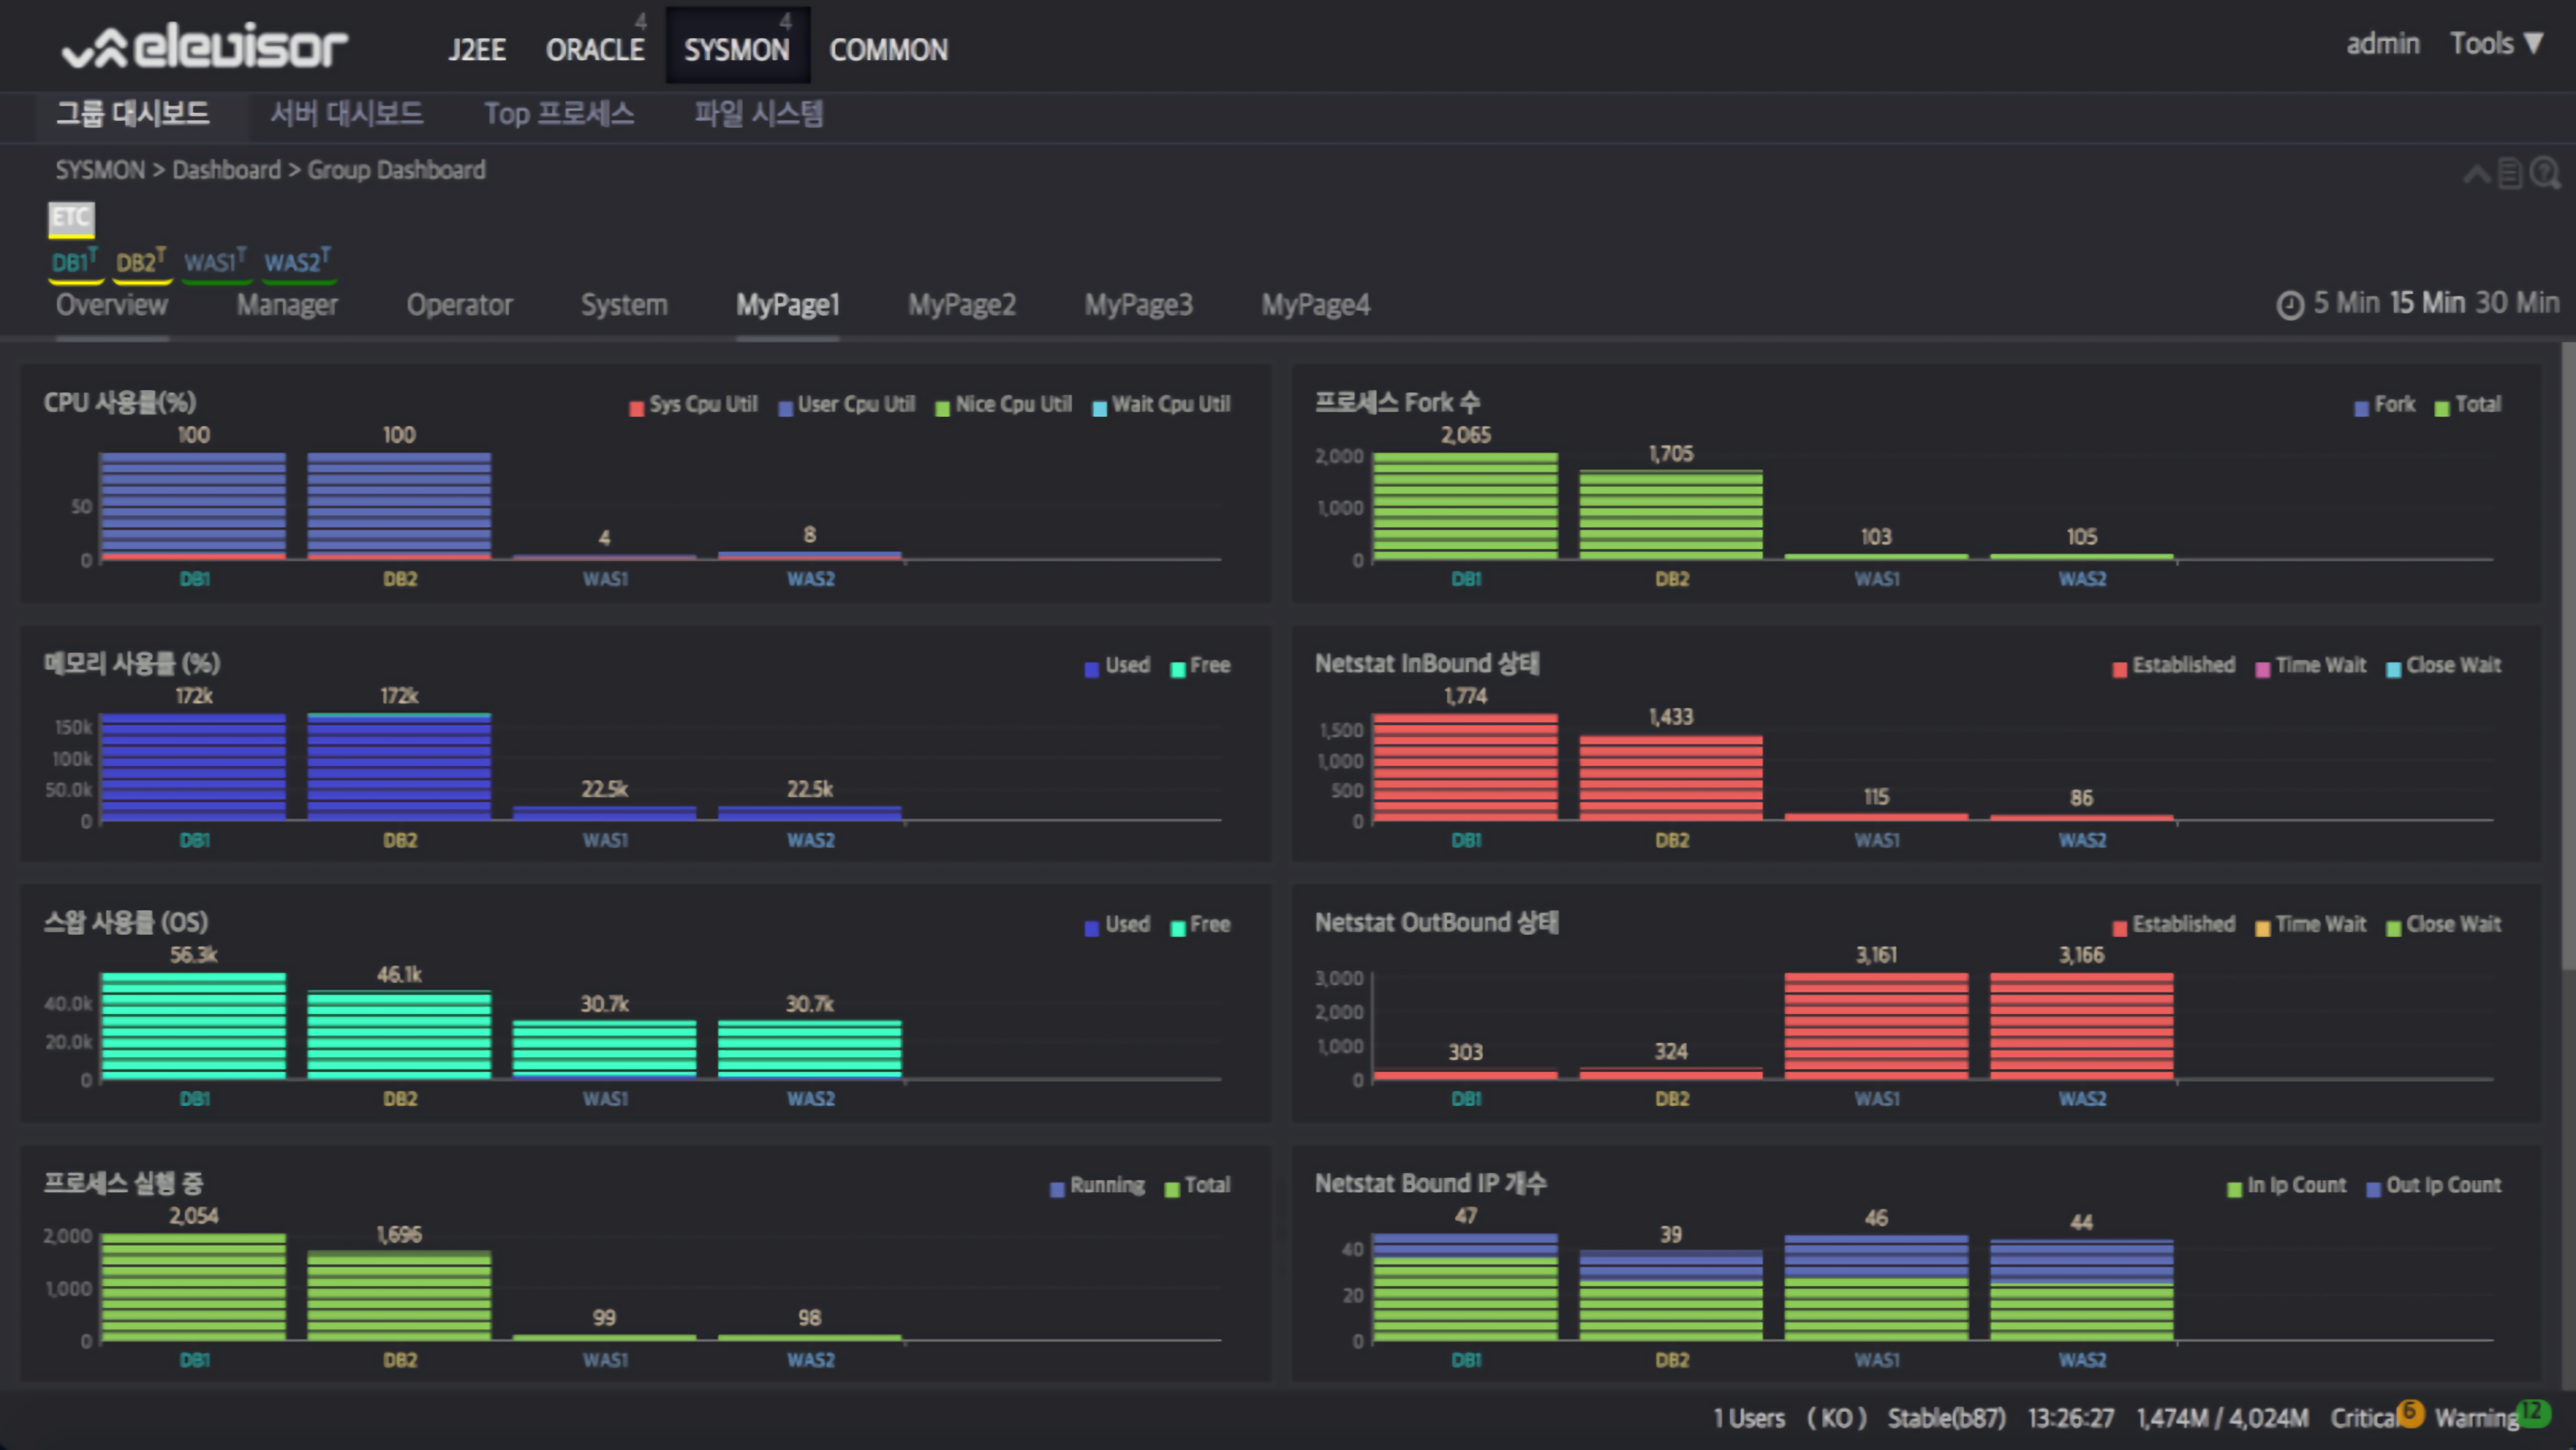Open the MyPage2 tab

click(961, 305)
